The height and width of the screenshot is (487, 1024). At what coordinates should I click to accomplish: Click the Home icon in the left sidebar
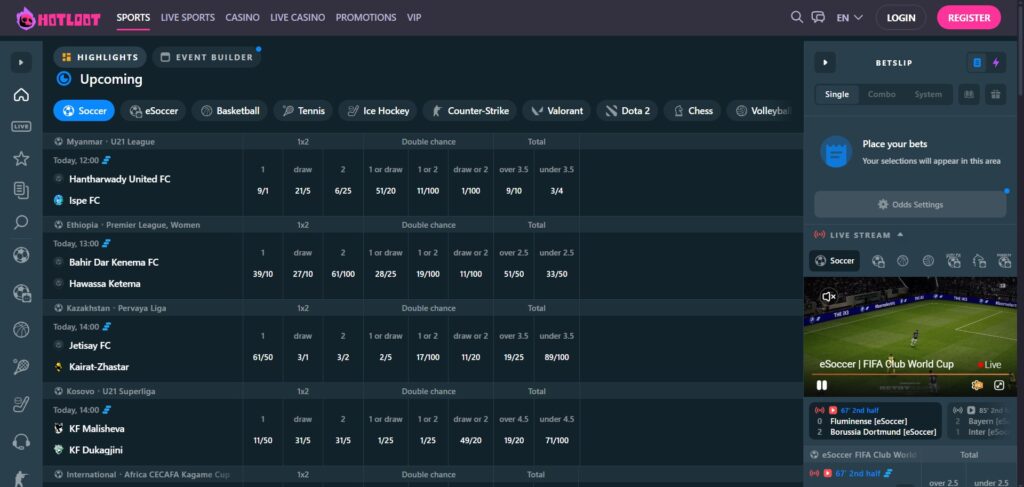tap(21, 96)
